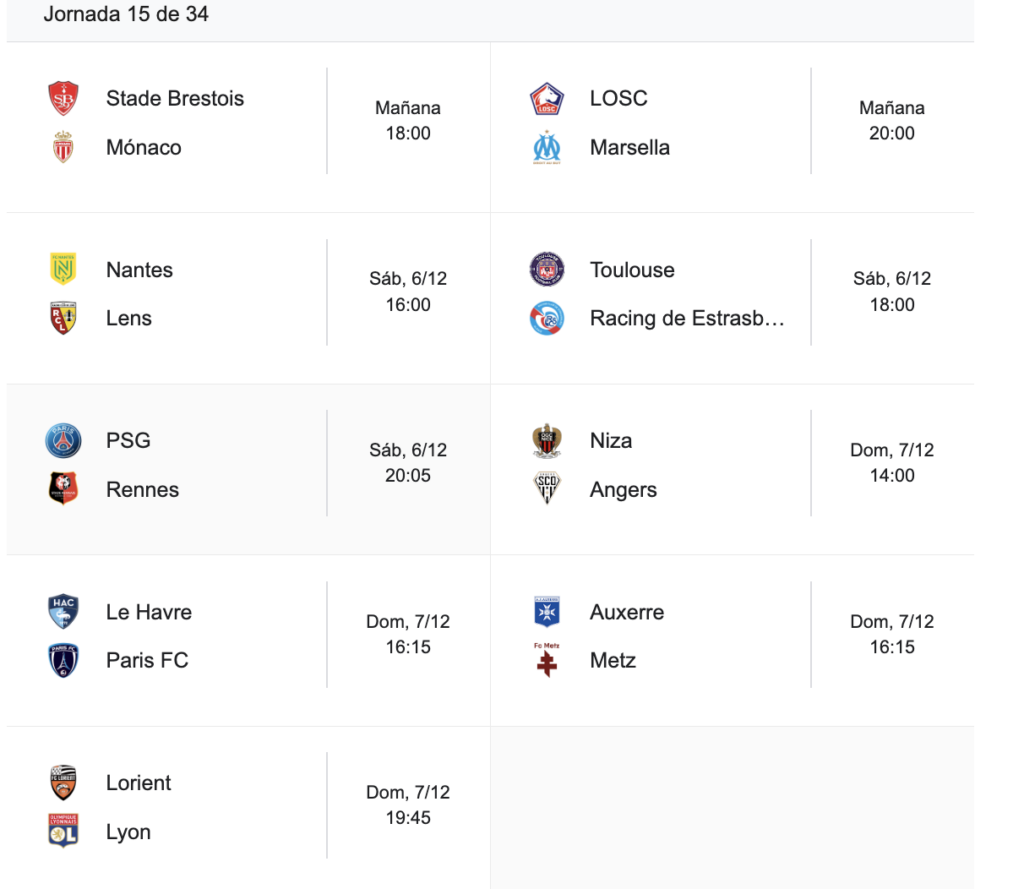The image size is (1024, 889).
Task: Click the Lens club crest
Action: click(63, 318)
